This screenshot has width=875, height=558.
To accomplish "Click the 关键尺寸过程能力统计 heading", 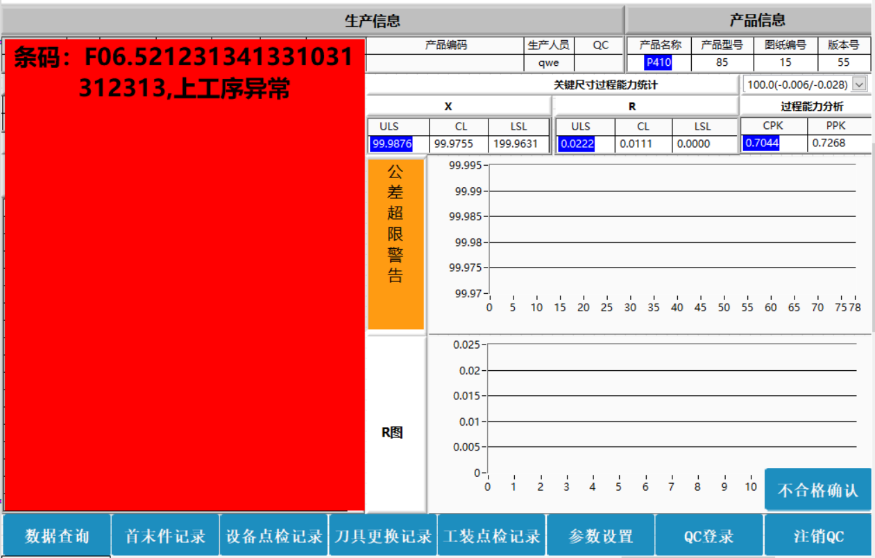I will pyautogui.click(x=605, y=85).
